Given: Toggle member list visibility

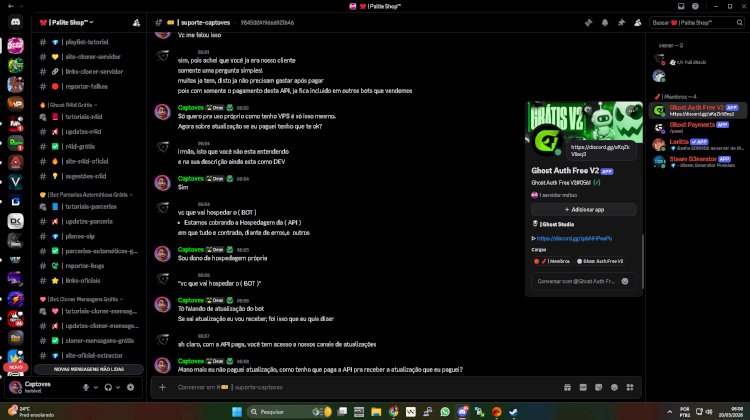Looking at the screenshot, I should pyautogui.click(x=637, y=22).
